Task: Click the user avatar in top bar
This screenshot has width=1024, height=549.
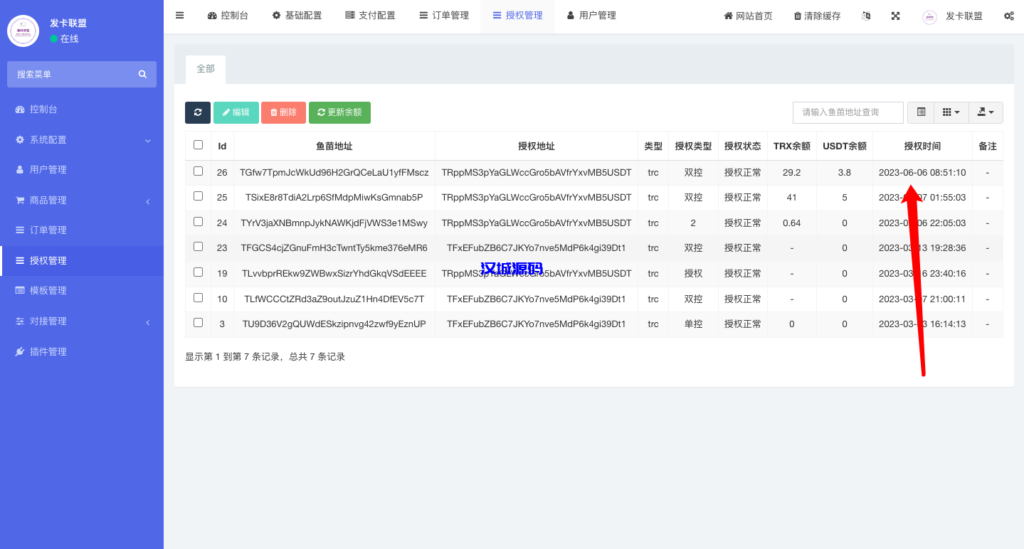Action: point(929,16)
